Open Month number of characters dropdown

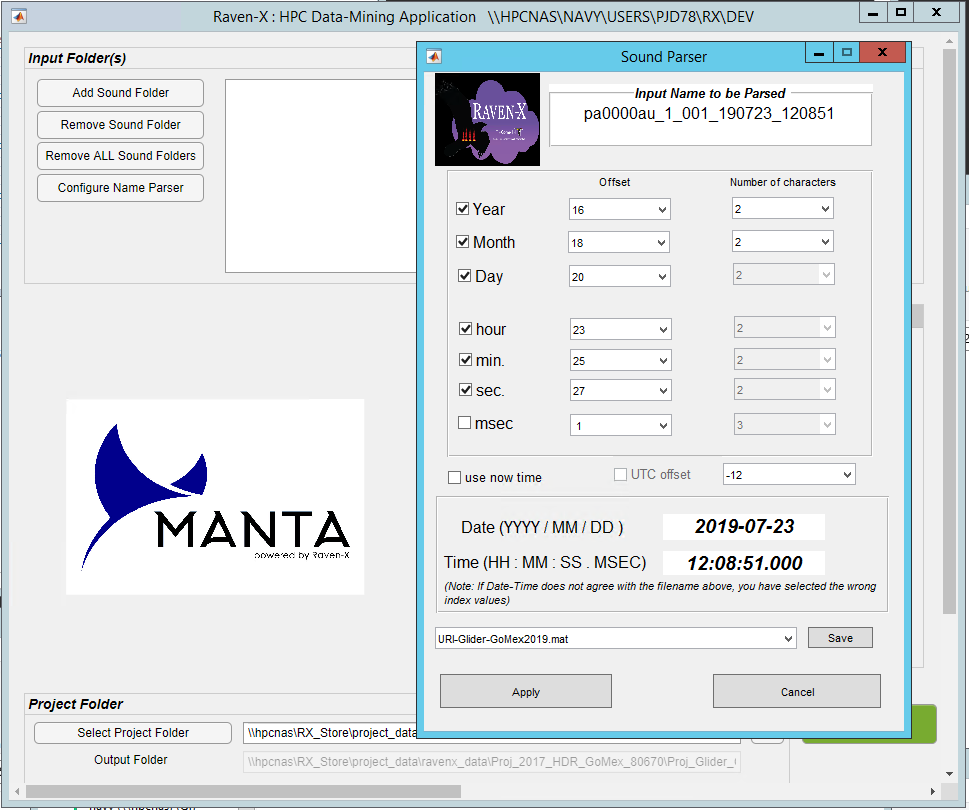point(782,242)
